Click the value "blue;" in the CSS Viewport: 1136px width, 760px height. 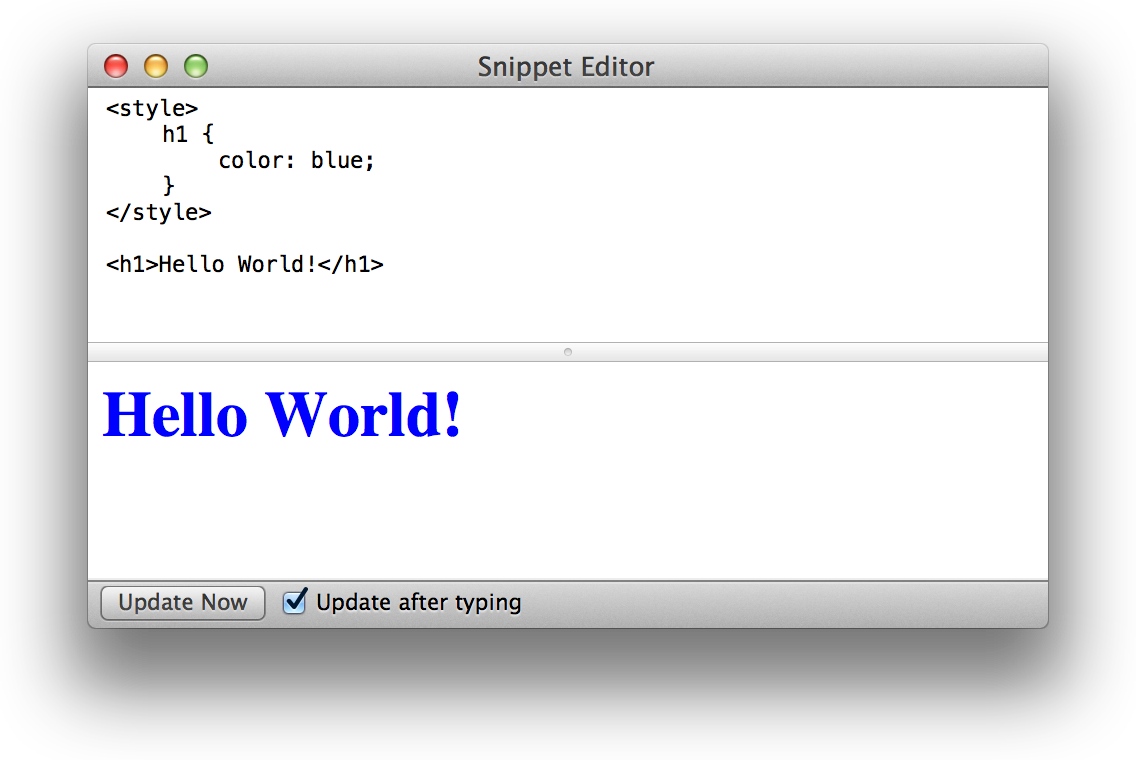click(343, 160)
